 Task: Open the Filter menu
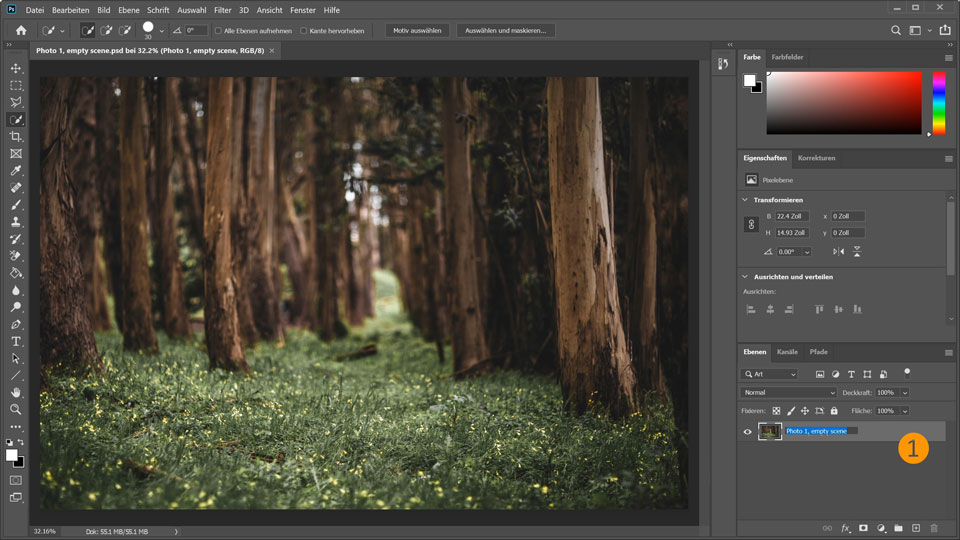coord(222,9)
